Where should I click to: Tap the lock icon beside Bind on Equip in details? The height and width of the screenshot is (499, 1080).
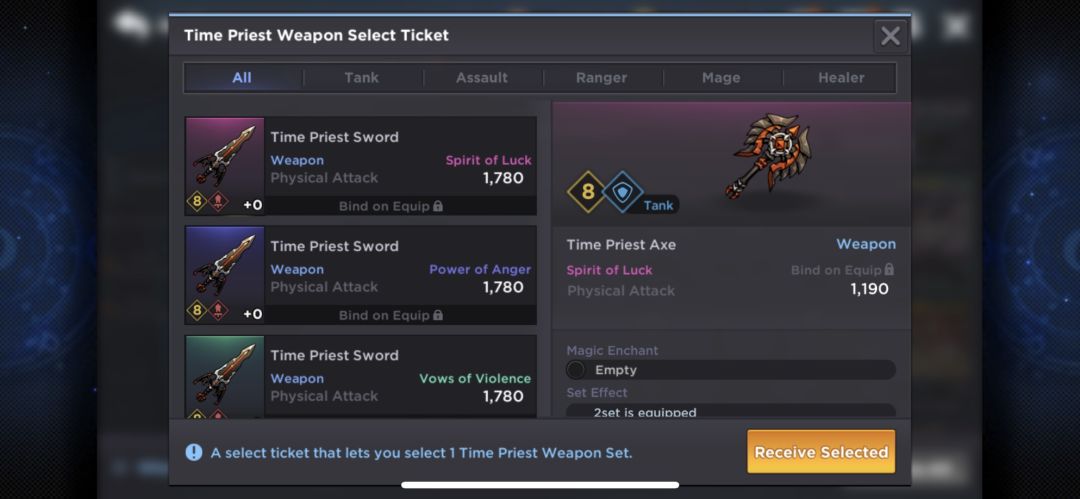point(889,269)
